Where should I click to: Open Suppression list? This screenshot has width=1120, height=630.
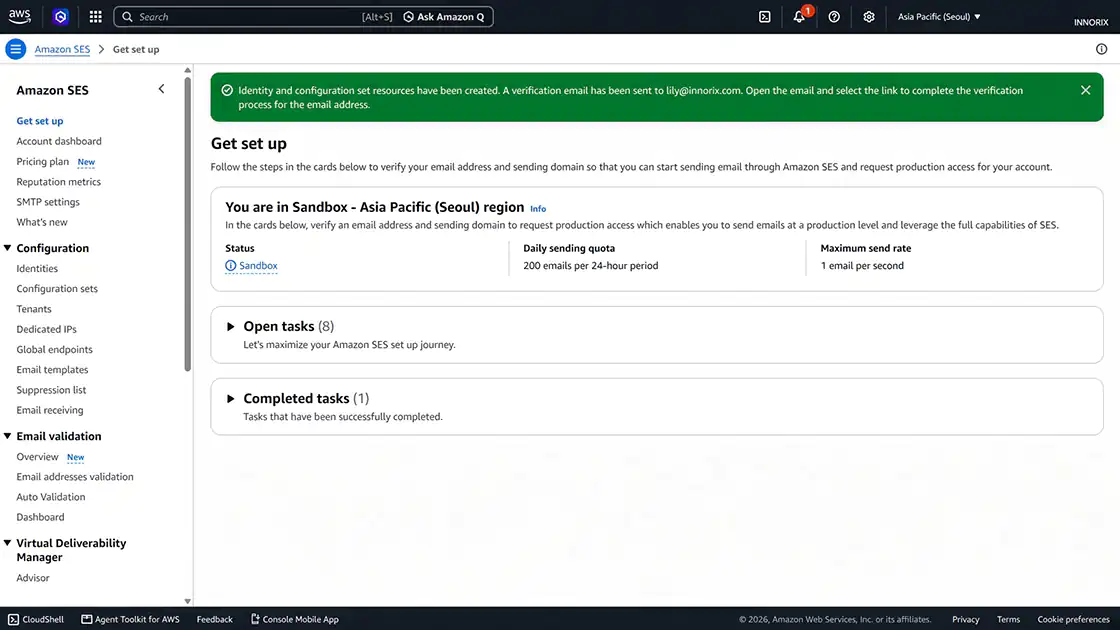coord(51,390)
